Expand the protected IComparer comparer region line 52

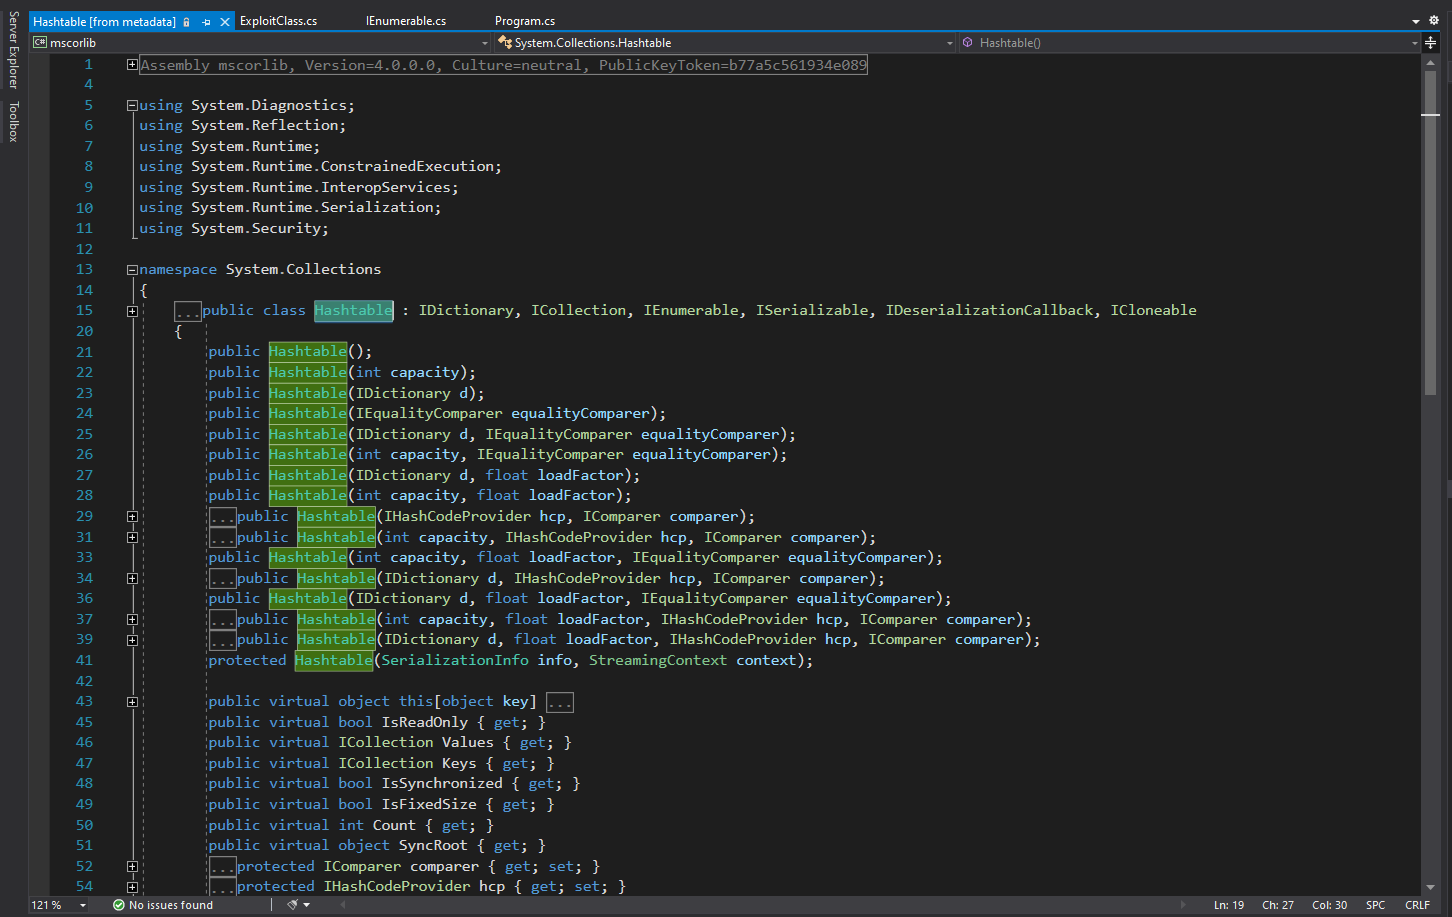coord(132,867)
